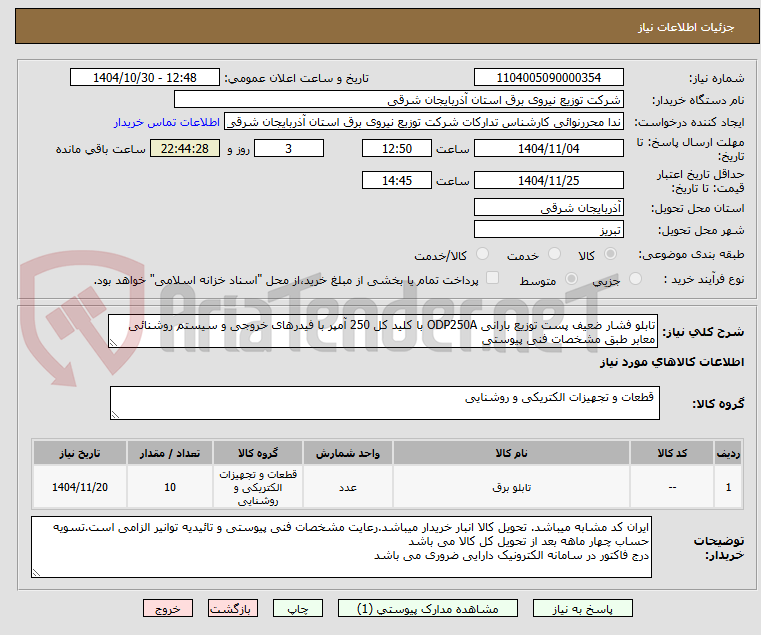Screen dimensions: 761x635
Task: Select the کالا radio button
Action: coord(611,254)
